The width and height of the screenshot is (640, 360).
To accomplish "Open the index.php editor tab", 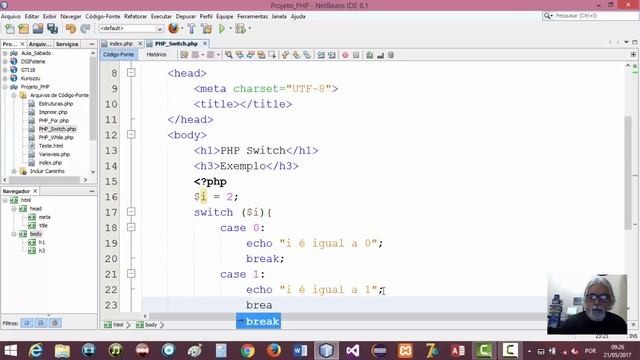I will 121,44.
